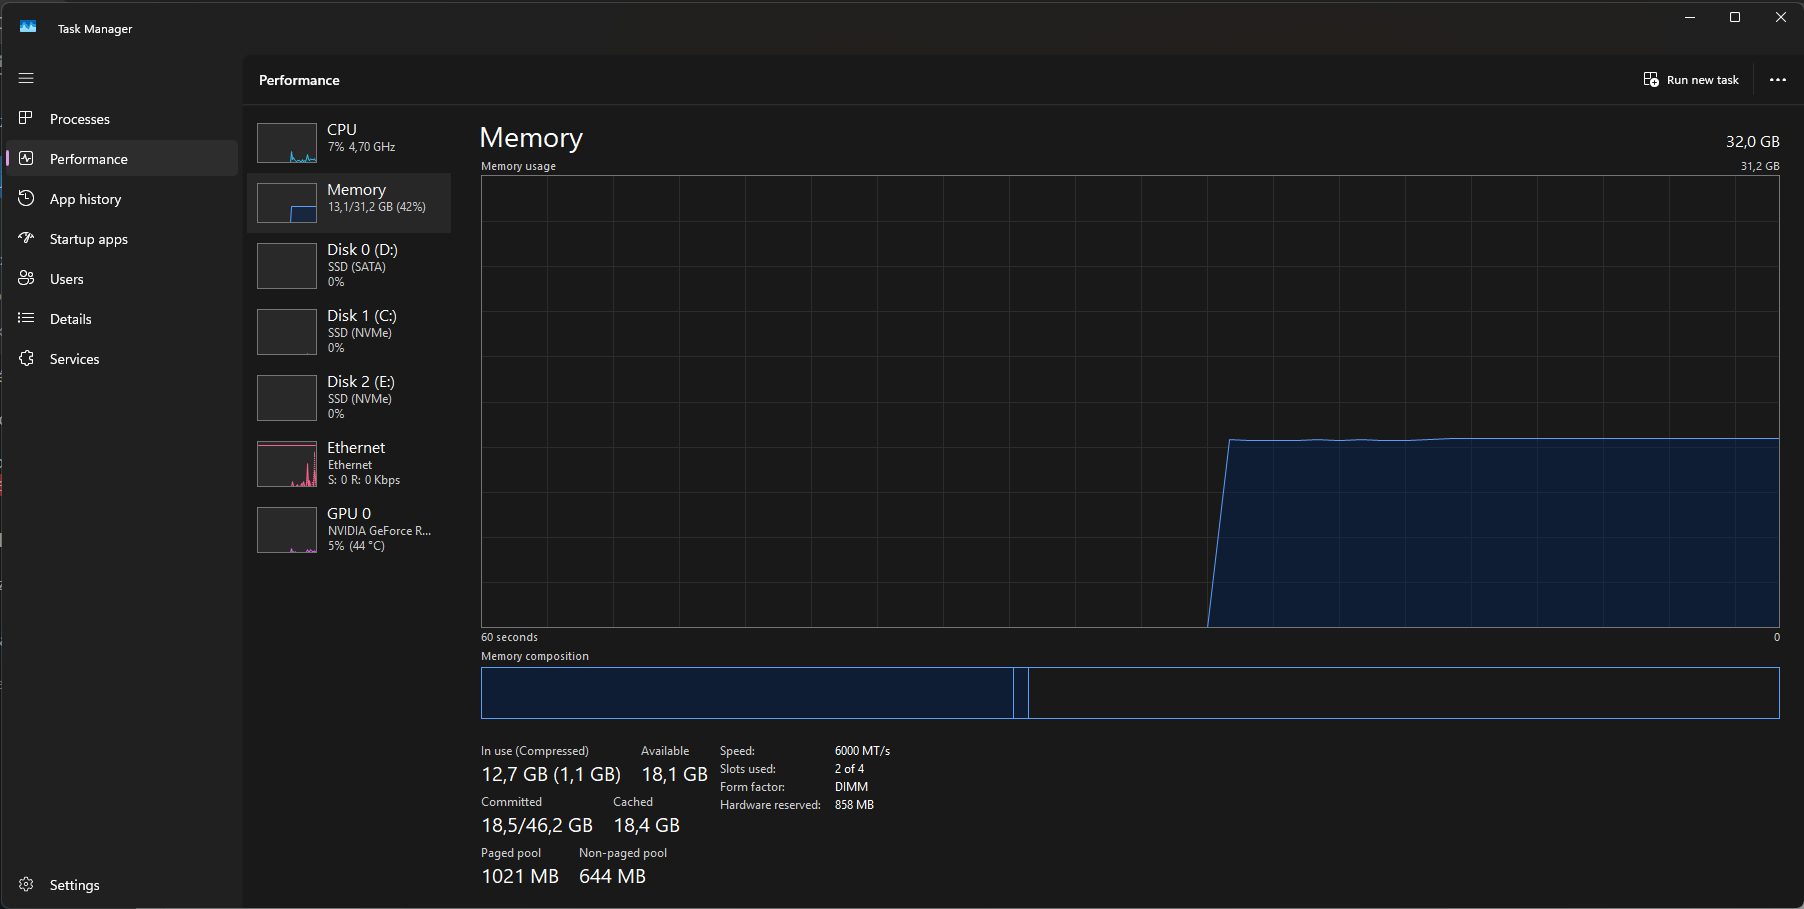
Task: Click the Services puzzle icon
Action: click(x=26, y=358)
